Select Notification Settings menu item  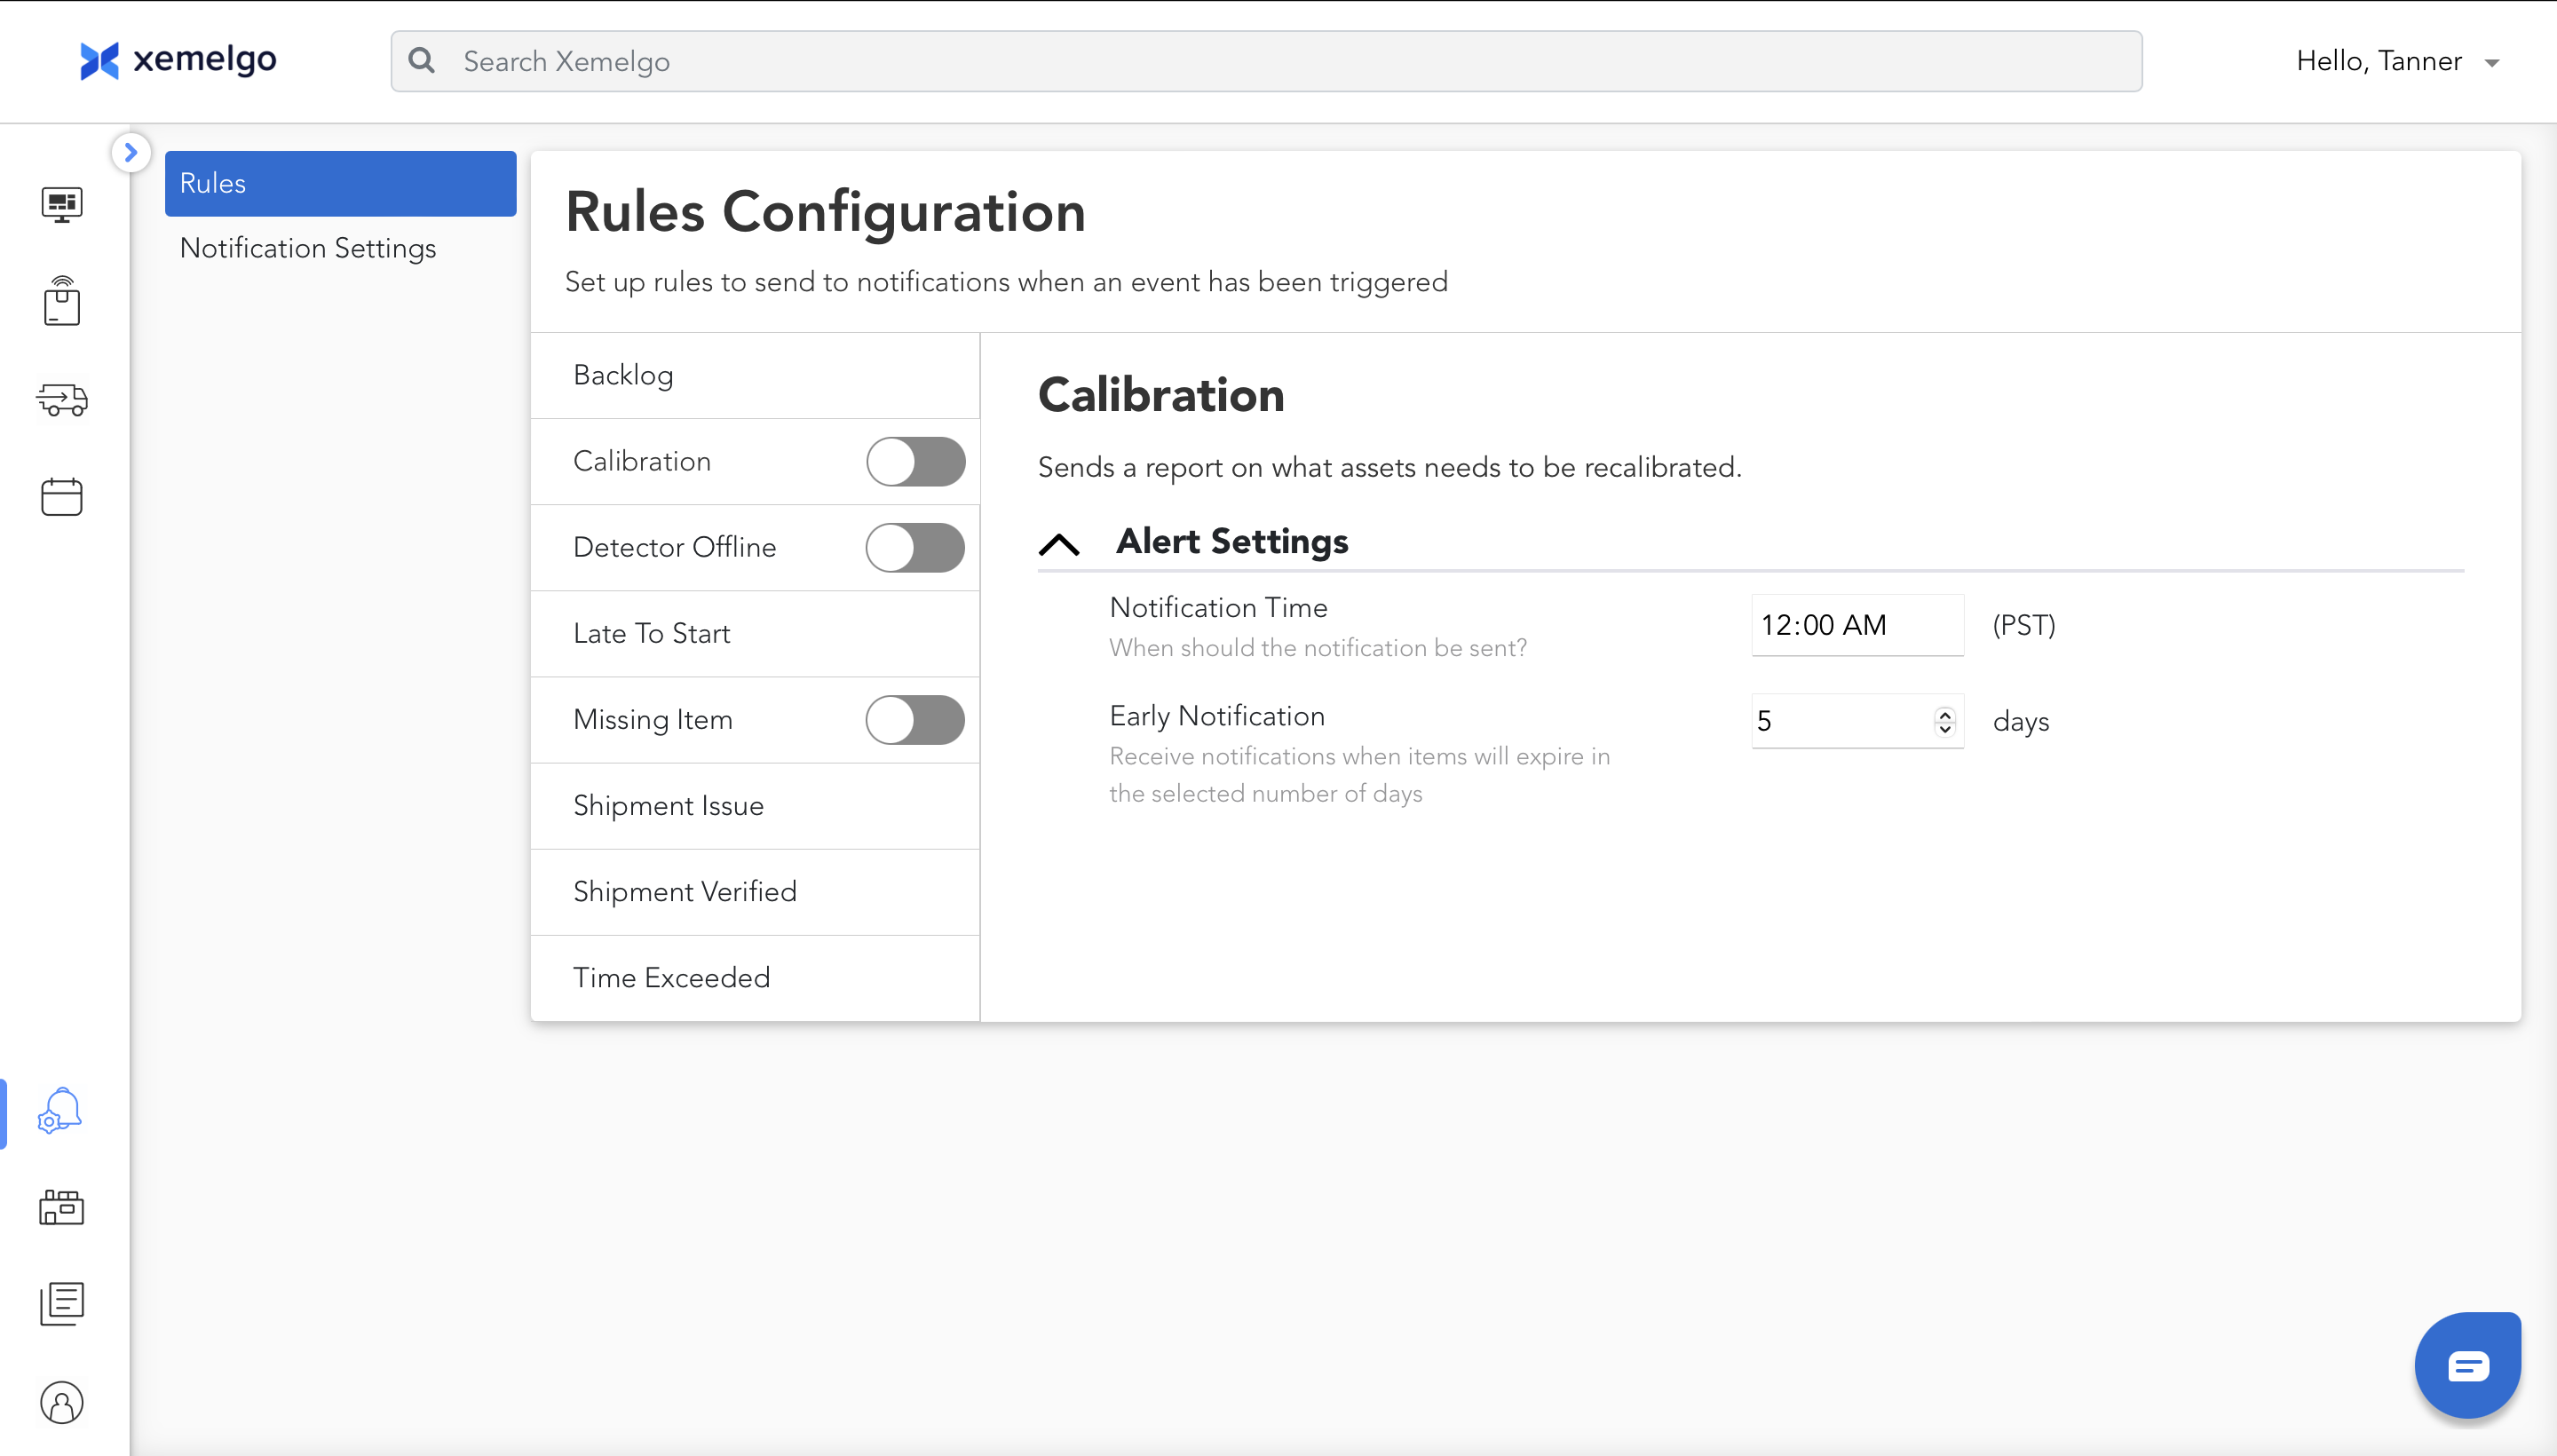click(x=308, y=248)
